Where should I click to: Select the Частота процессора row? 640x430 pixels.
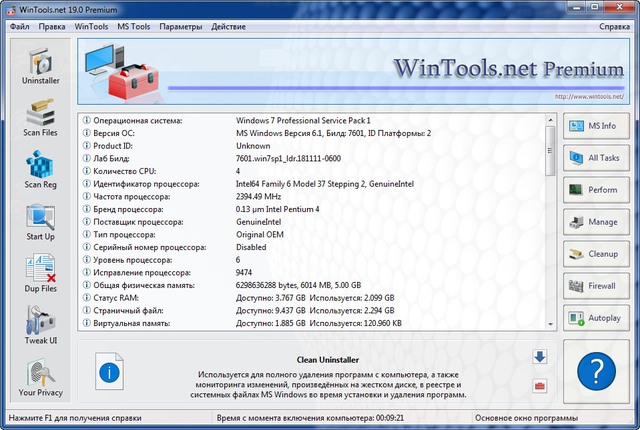(x=311, y=196)
